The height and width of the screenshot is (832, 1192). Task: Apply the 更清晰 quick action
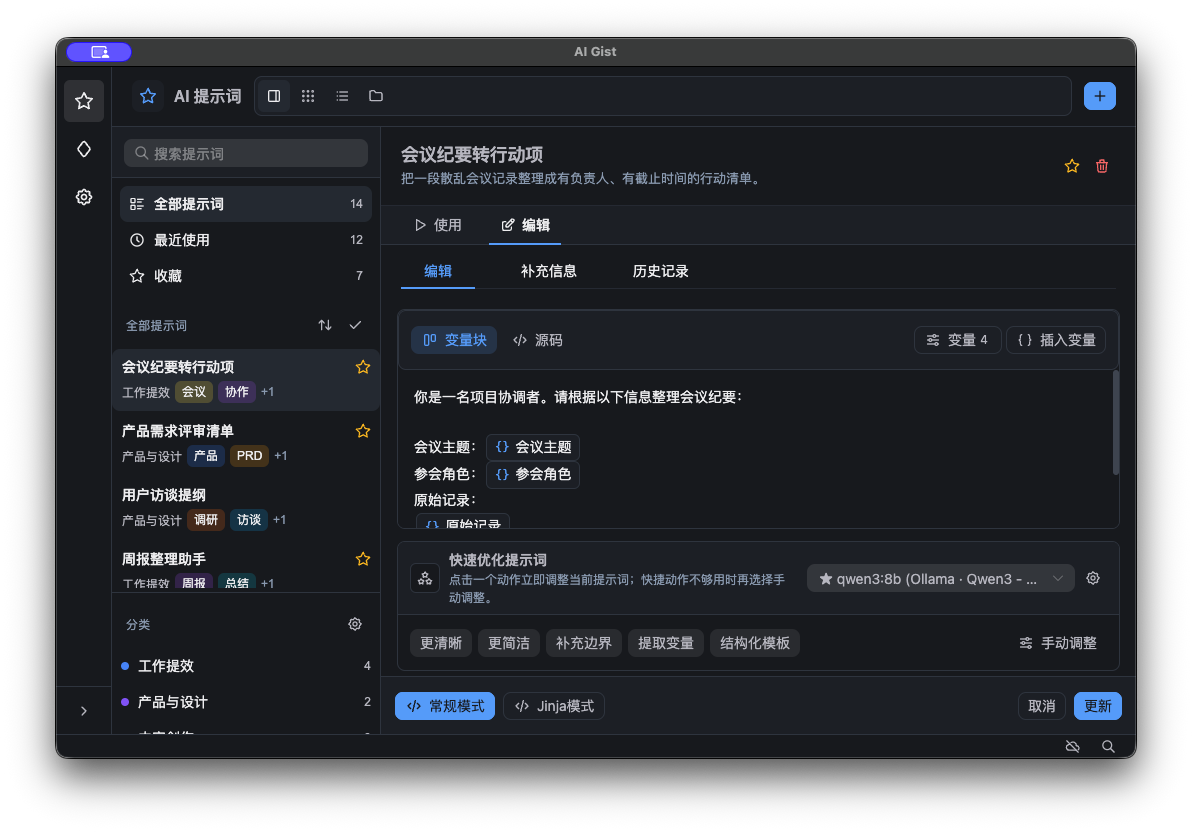pos(441,643)
